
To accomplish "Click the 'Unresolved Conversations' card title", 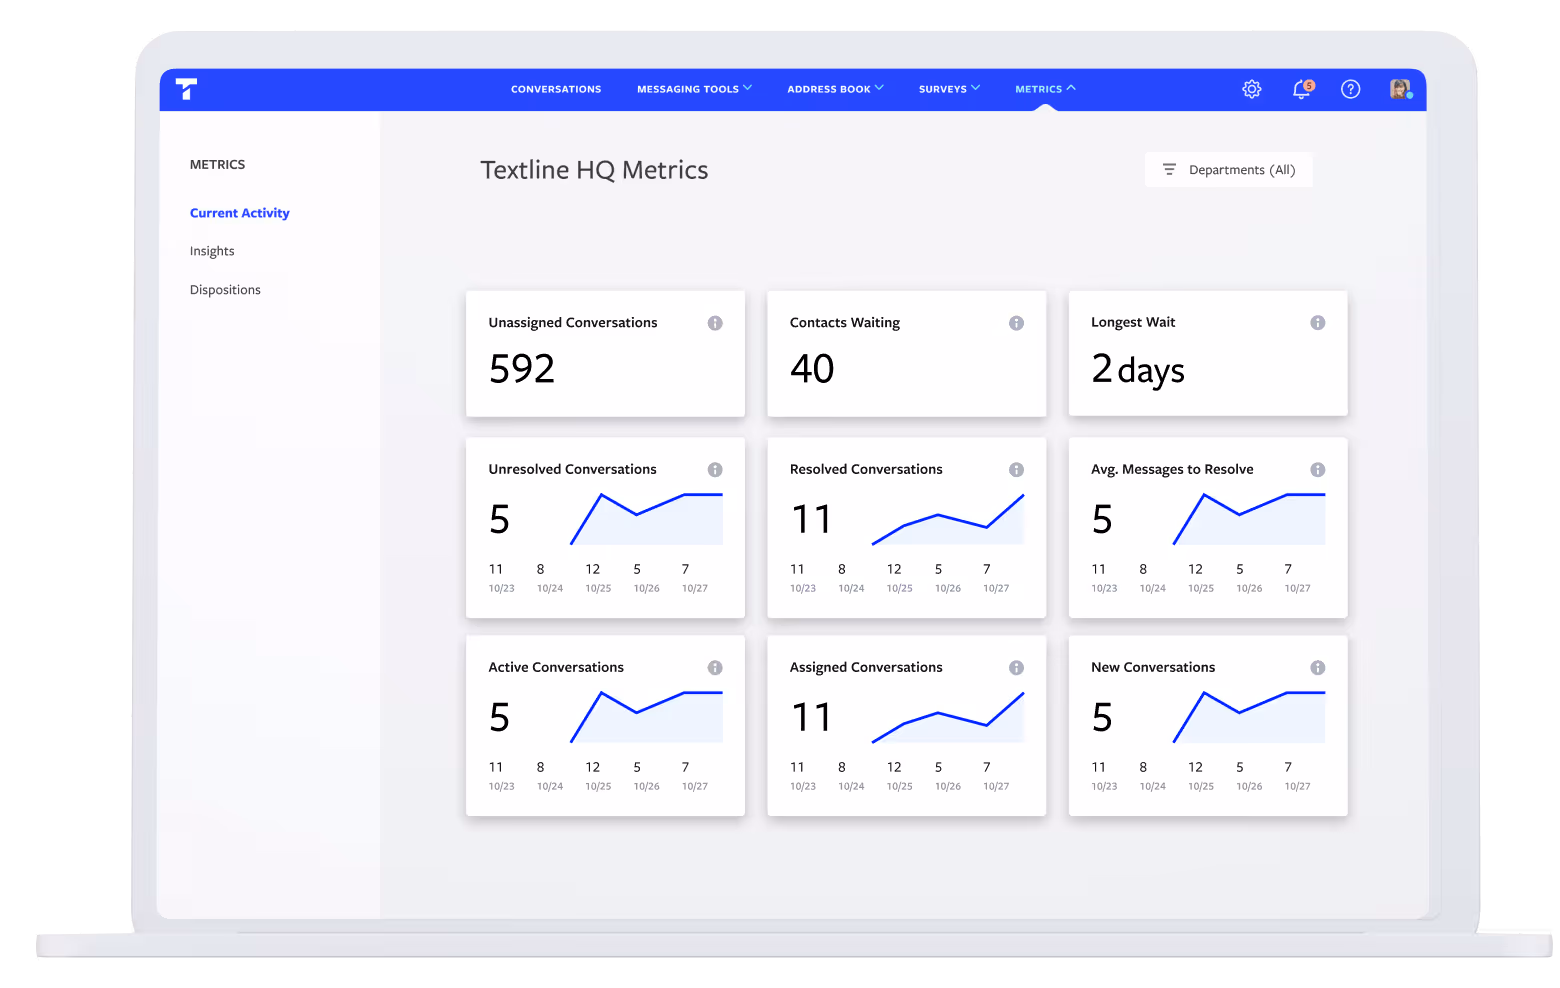I will [x=572, y=469].
